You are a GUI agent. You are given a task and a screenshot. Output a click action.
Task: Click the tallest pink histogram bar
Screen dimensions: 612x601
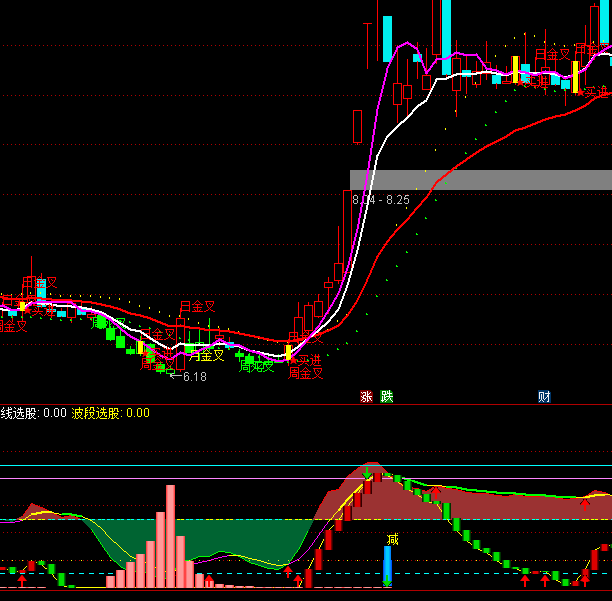[170, 537]
